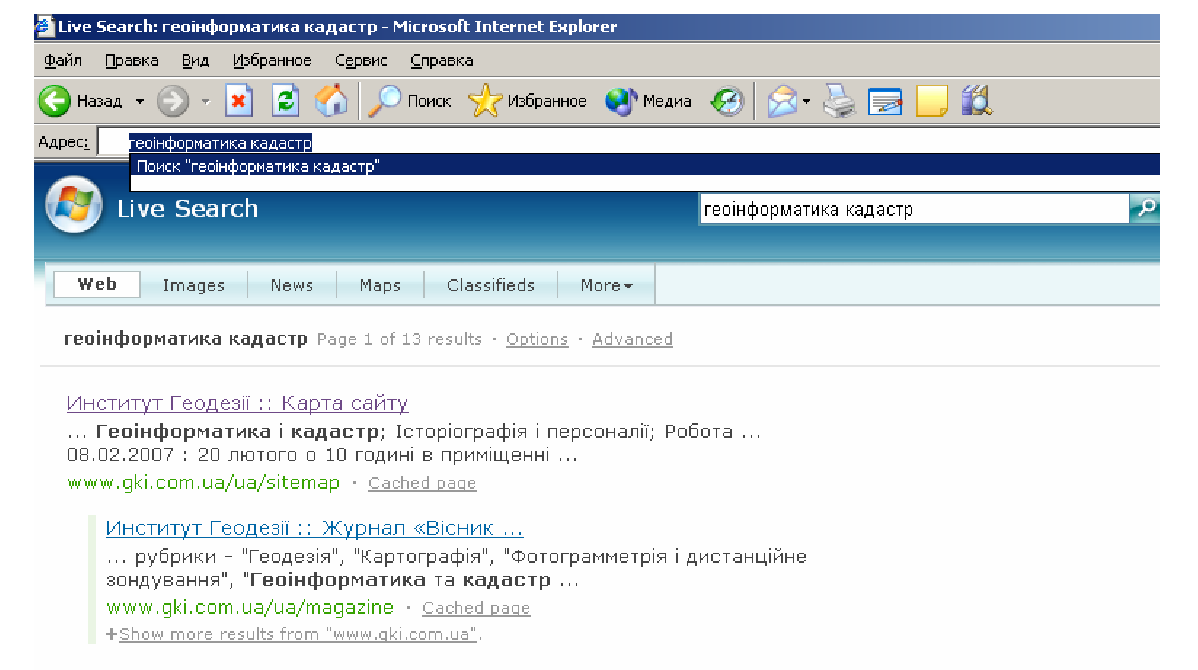Screen dimensions: 1198x670
Task: Select the Поиск "геоінформатика кадастр" suggestion
Action: point(645,166)
